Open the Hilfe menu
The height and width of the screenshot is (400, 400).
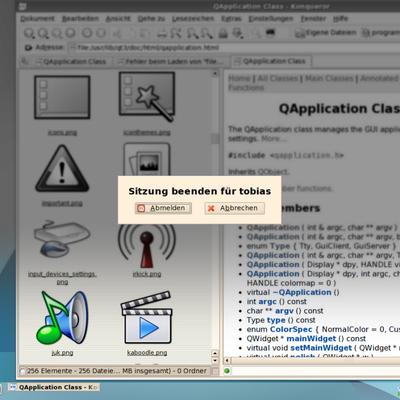340,19
